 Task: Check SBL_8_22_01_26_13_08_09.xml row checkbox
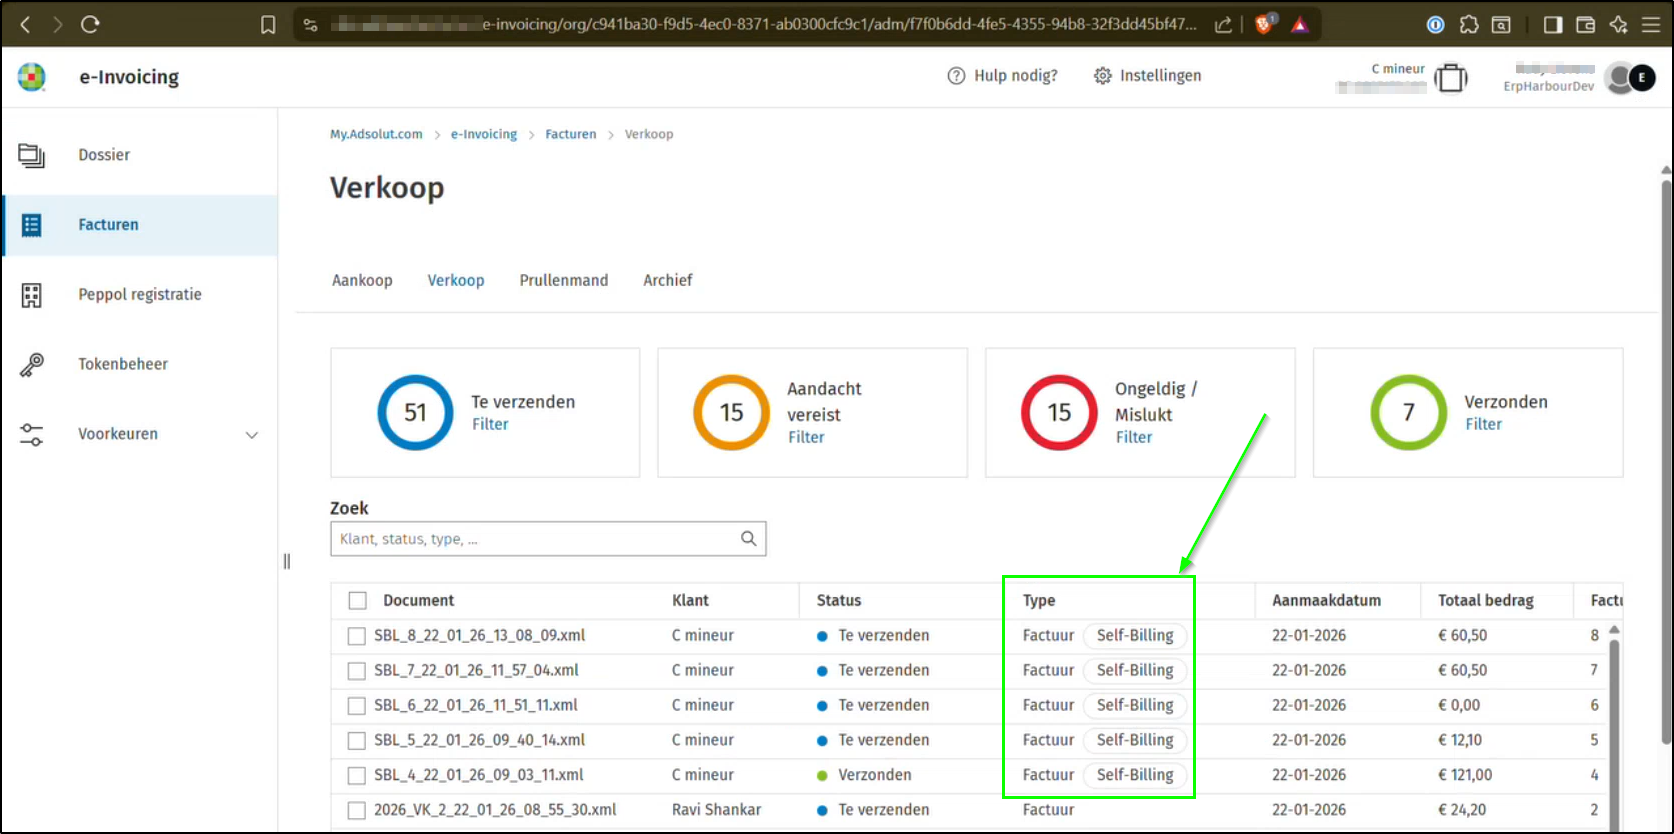coord(357,636)
